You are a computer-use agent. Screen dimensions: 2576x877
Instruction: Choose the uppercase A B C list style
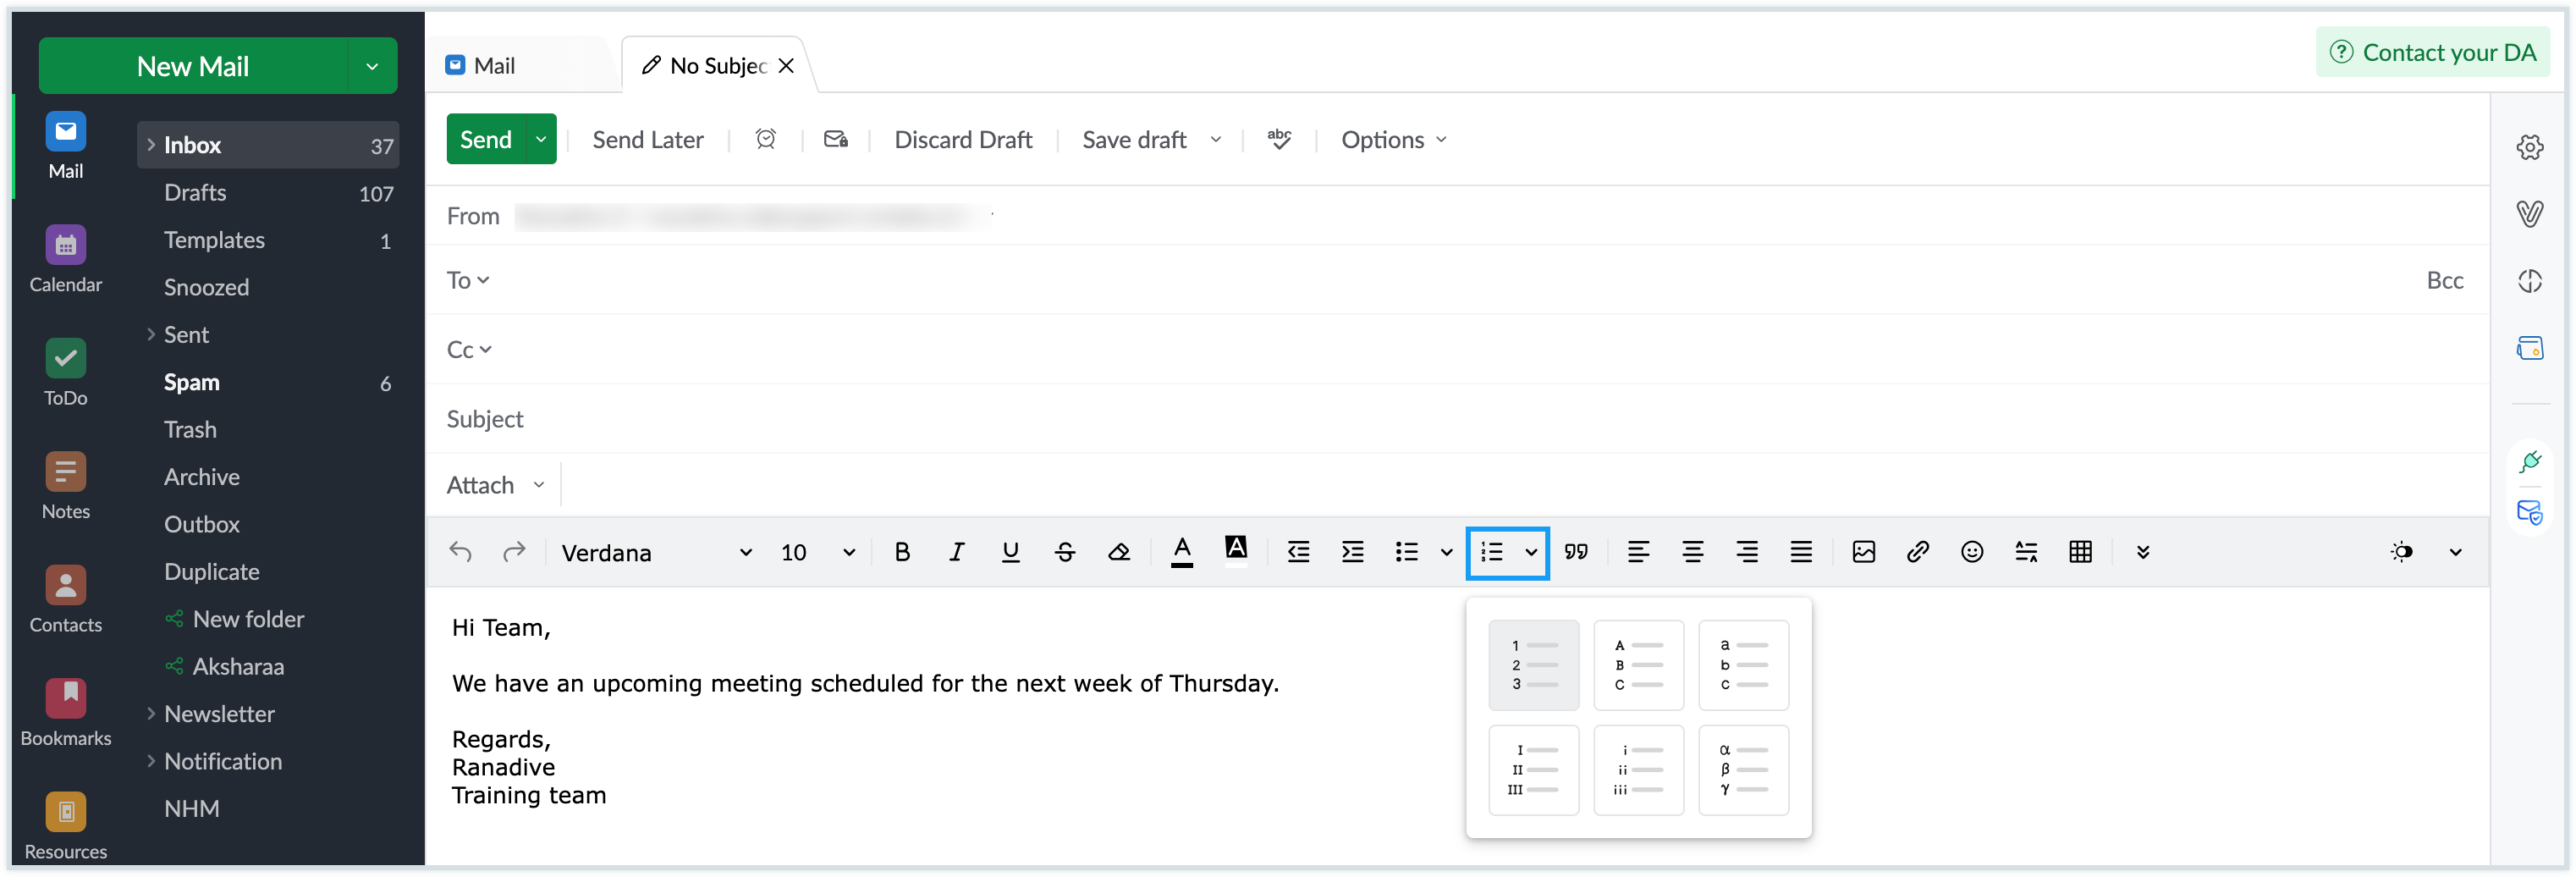1638,665
